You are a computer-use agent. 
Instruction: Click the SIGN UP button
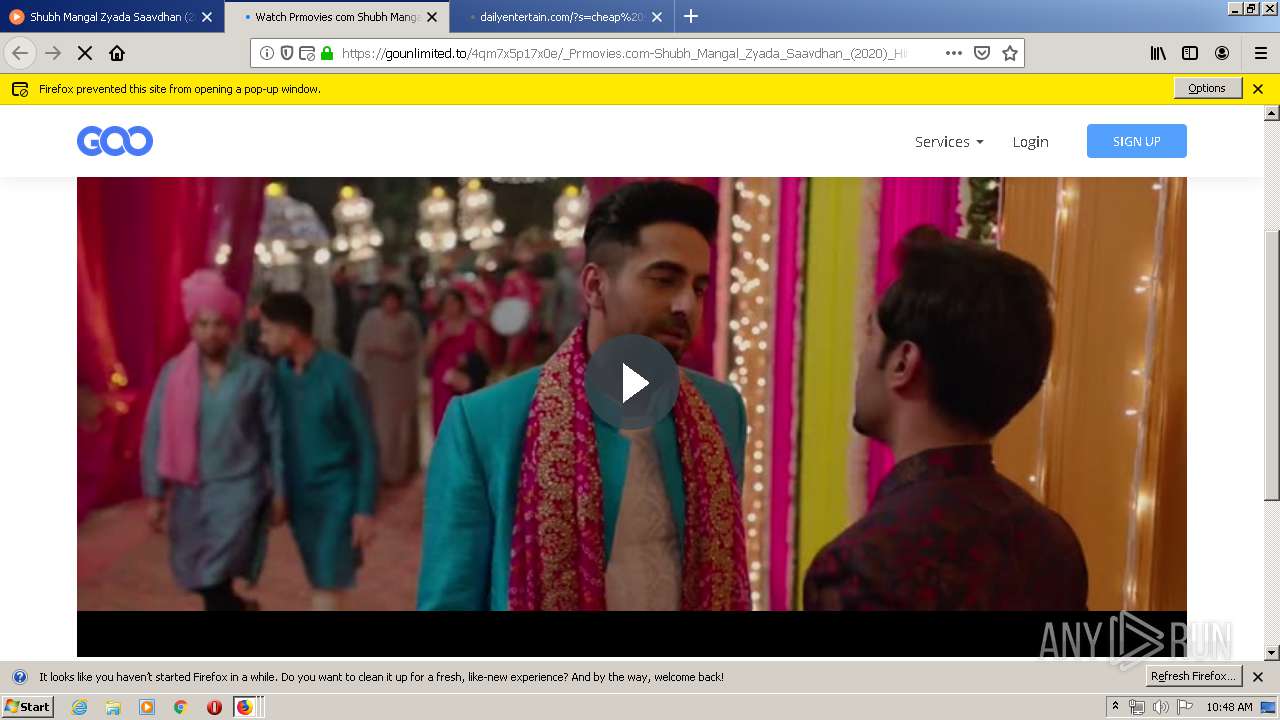point(1137,141)
